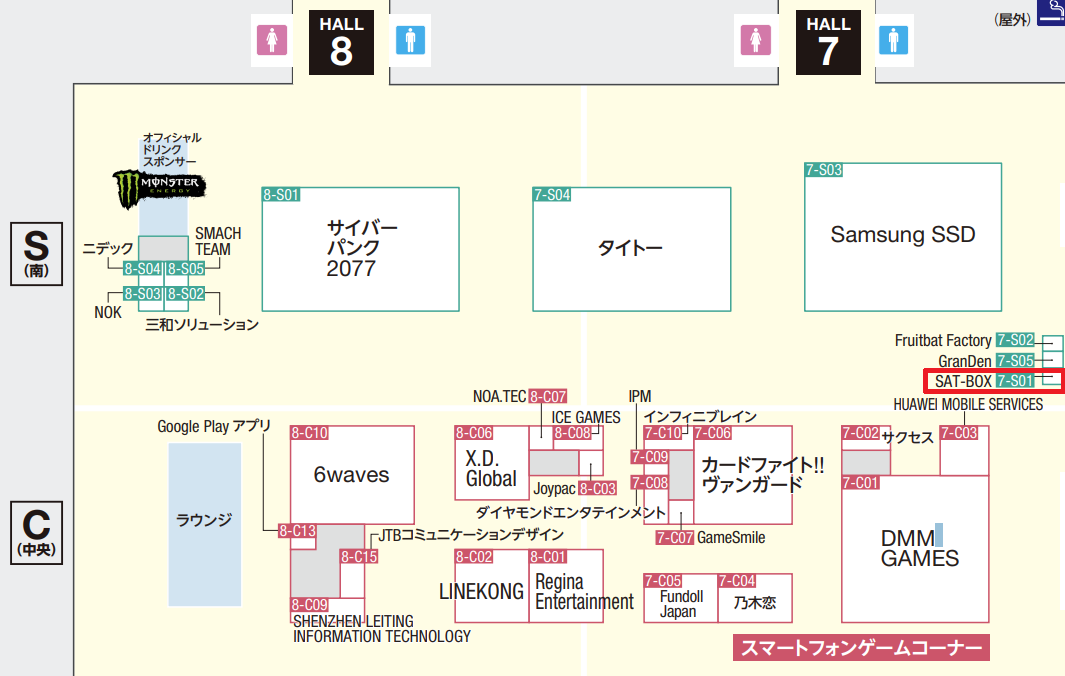Click the HALL 8 entrance sign
This screenshot has height=676, width=1065.
coord(341,42)
